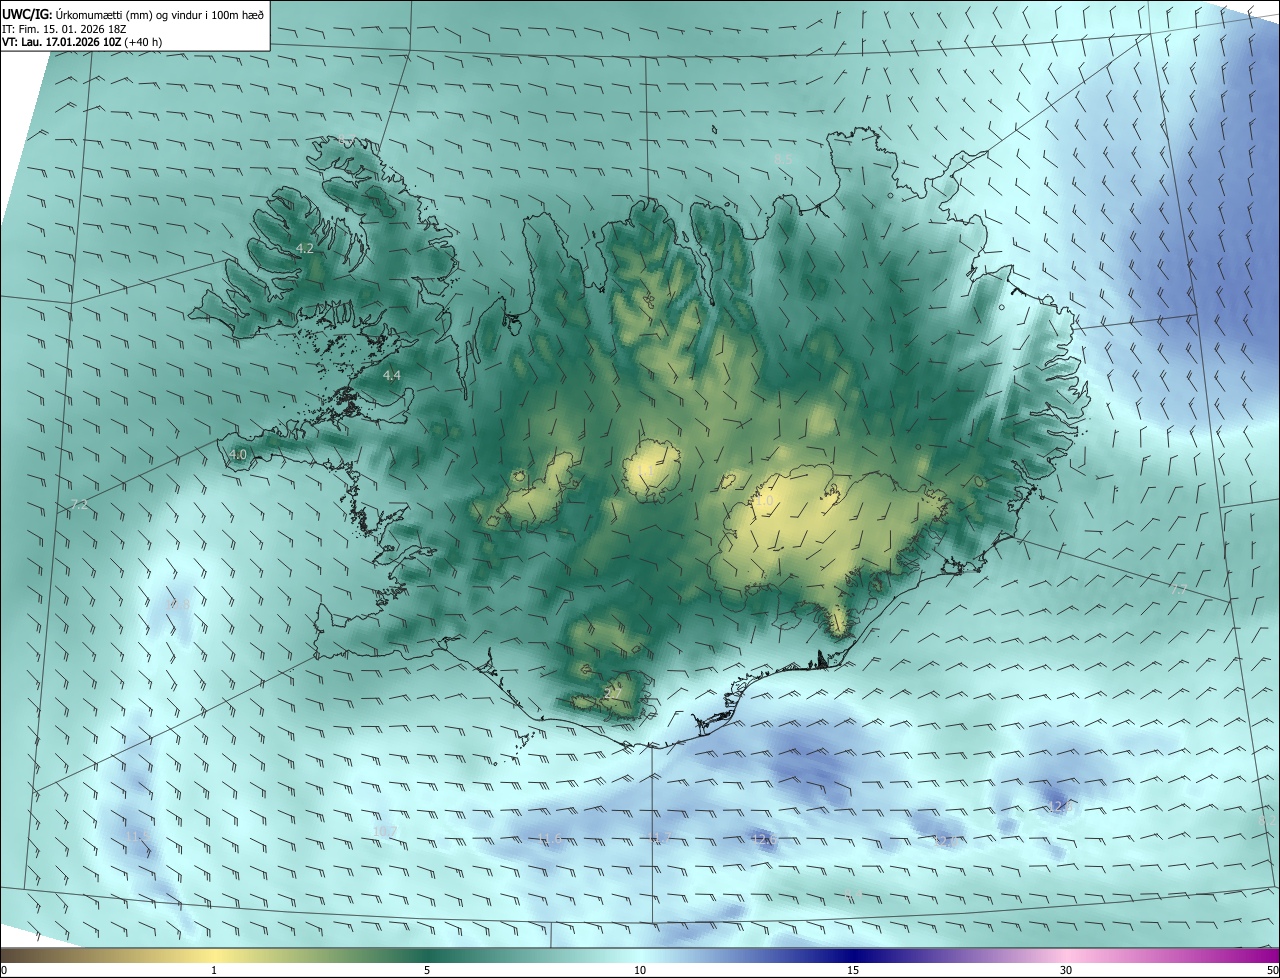Click the colorbar tick label 0
1280x978 pixels.
click(4, 970)
